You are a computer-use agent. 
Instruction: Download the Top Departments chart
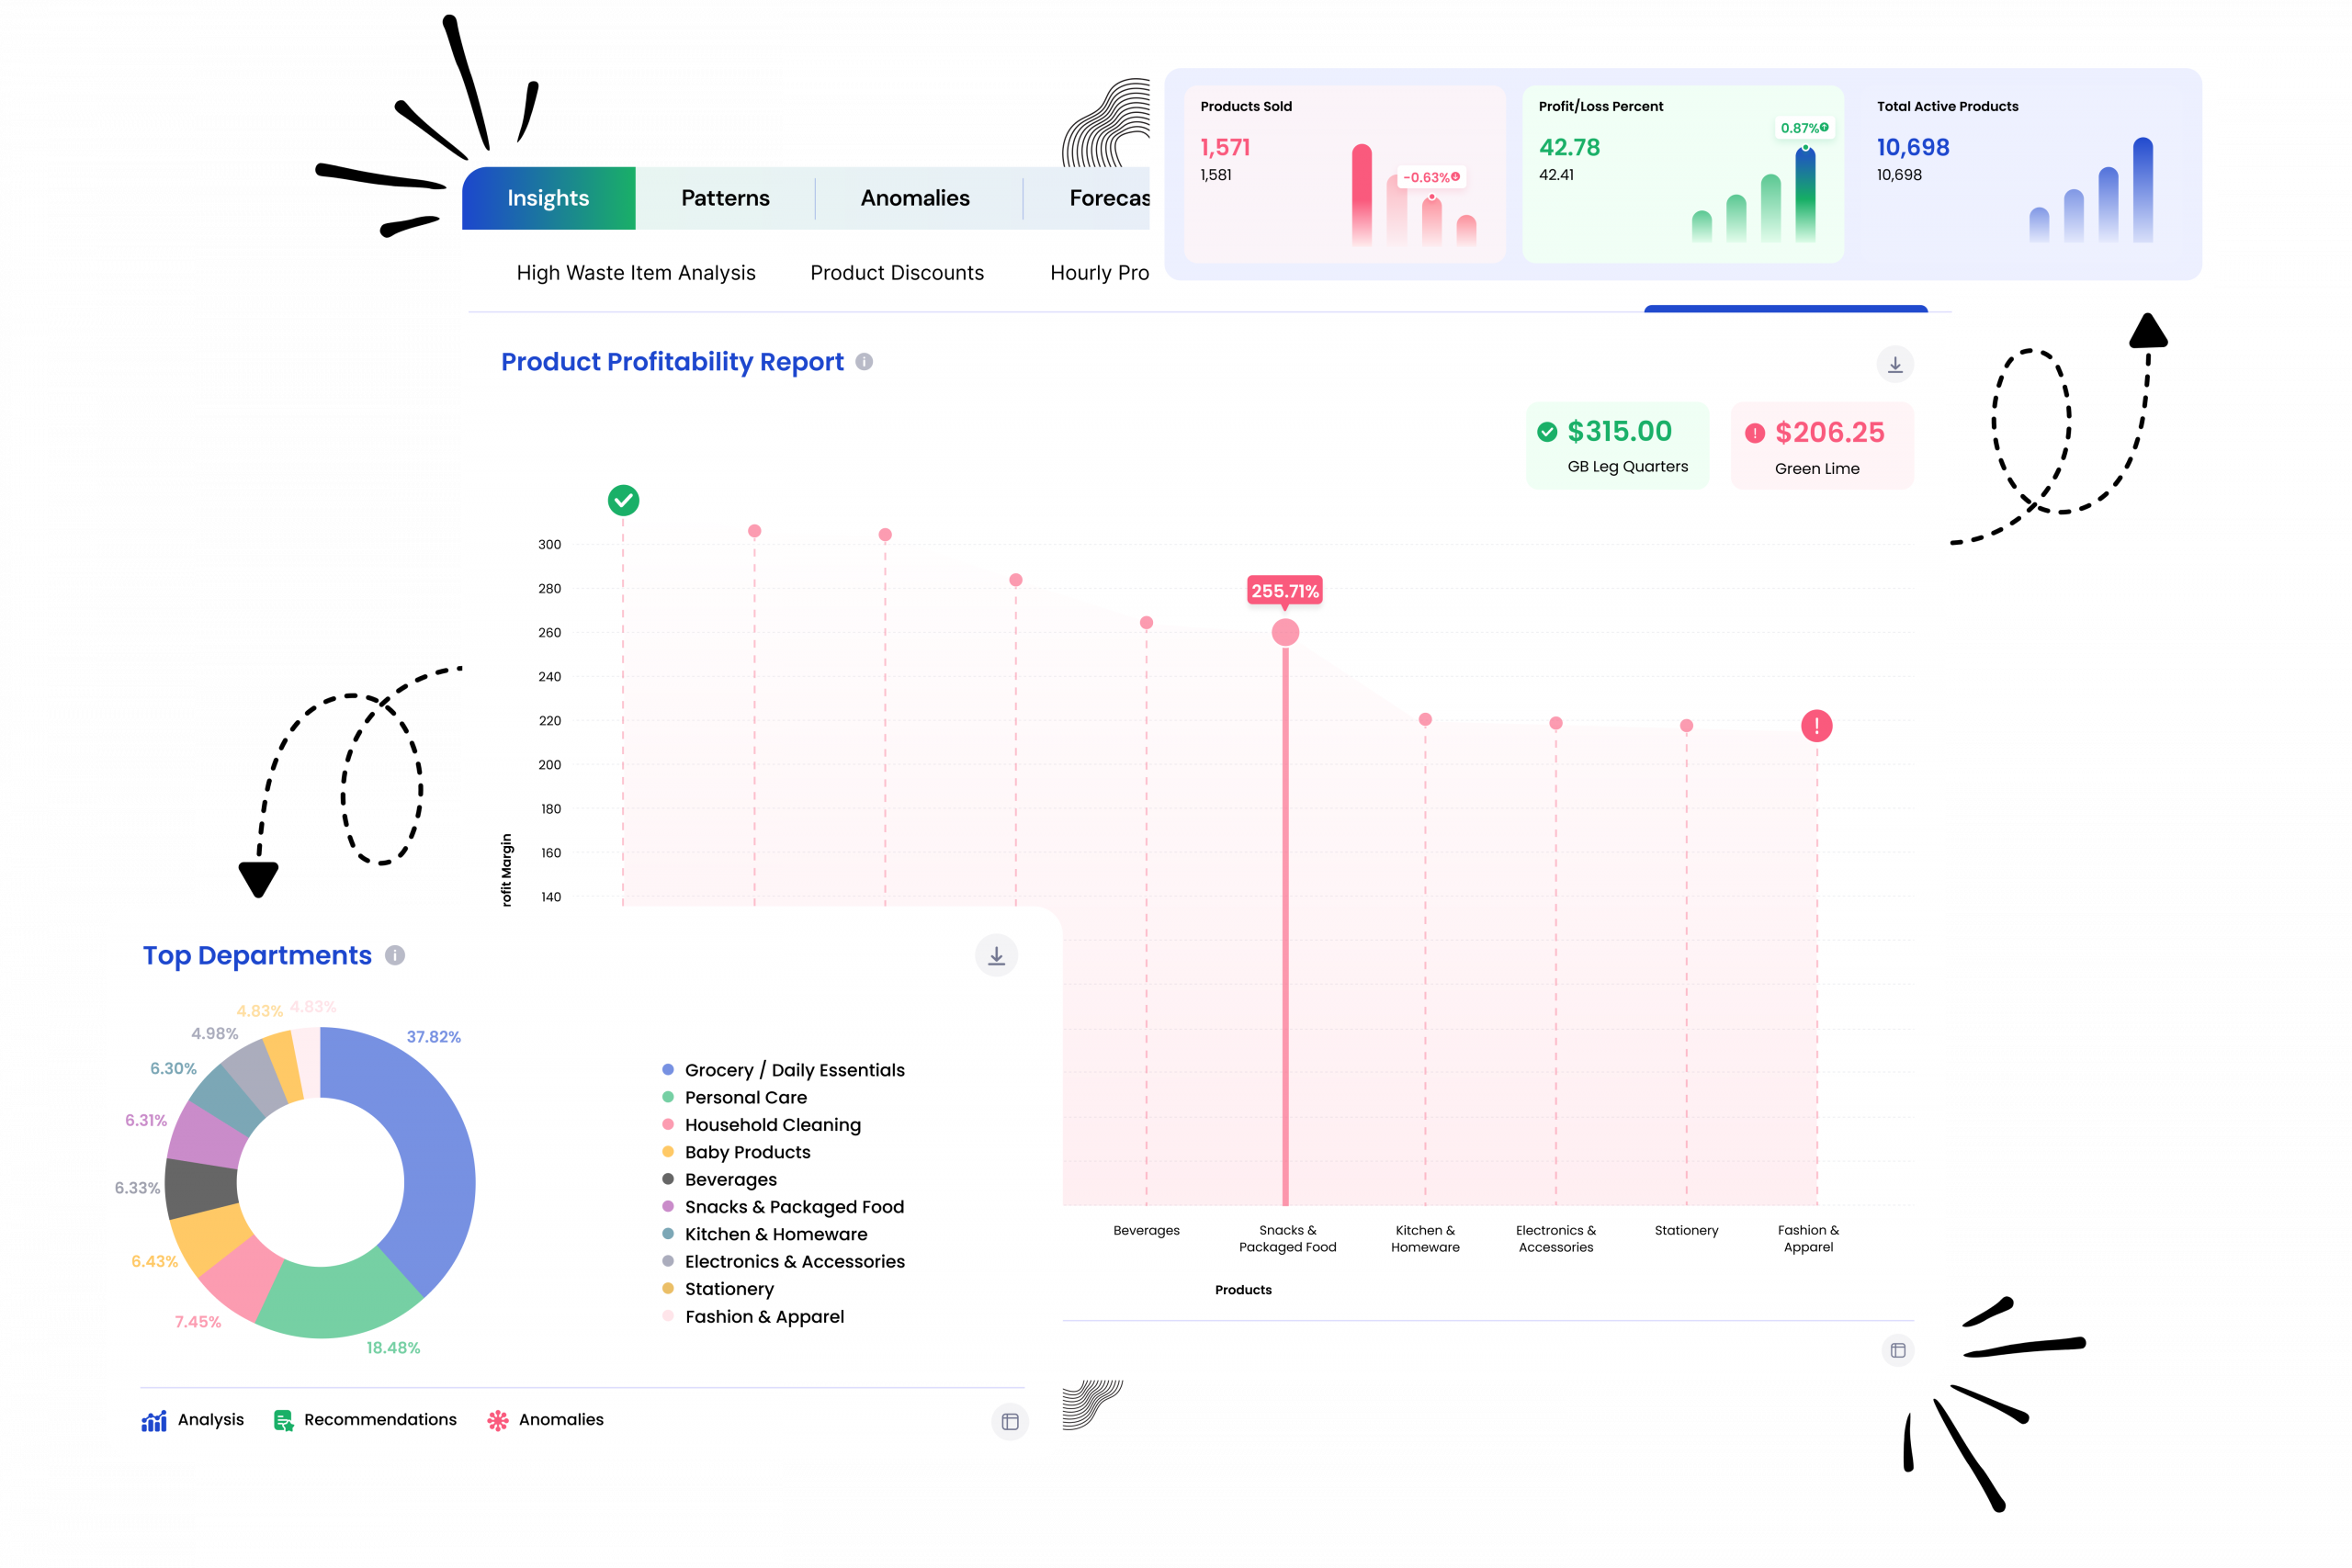[996, 956]
